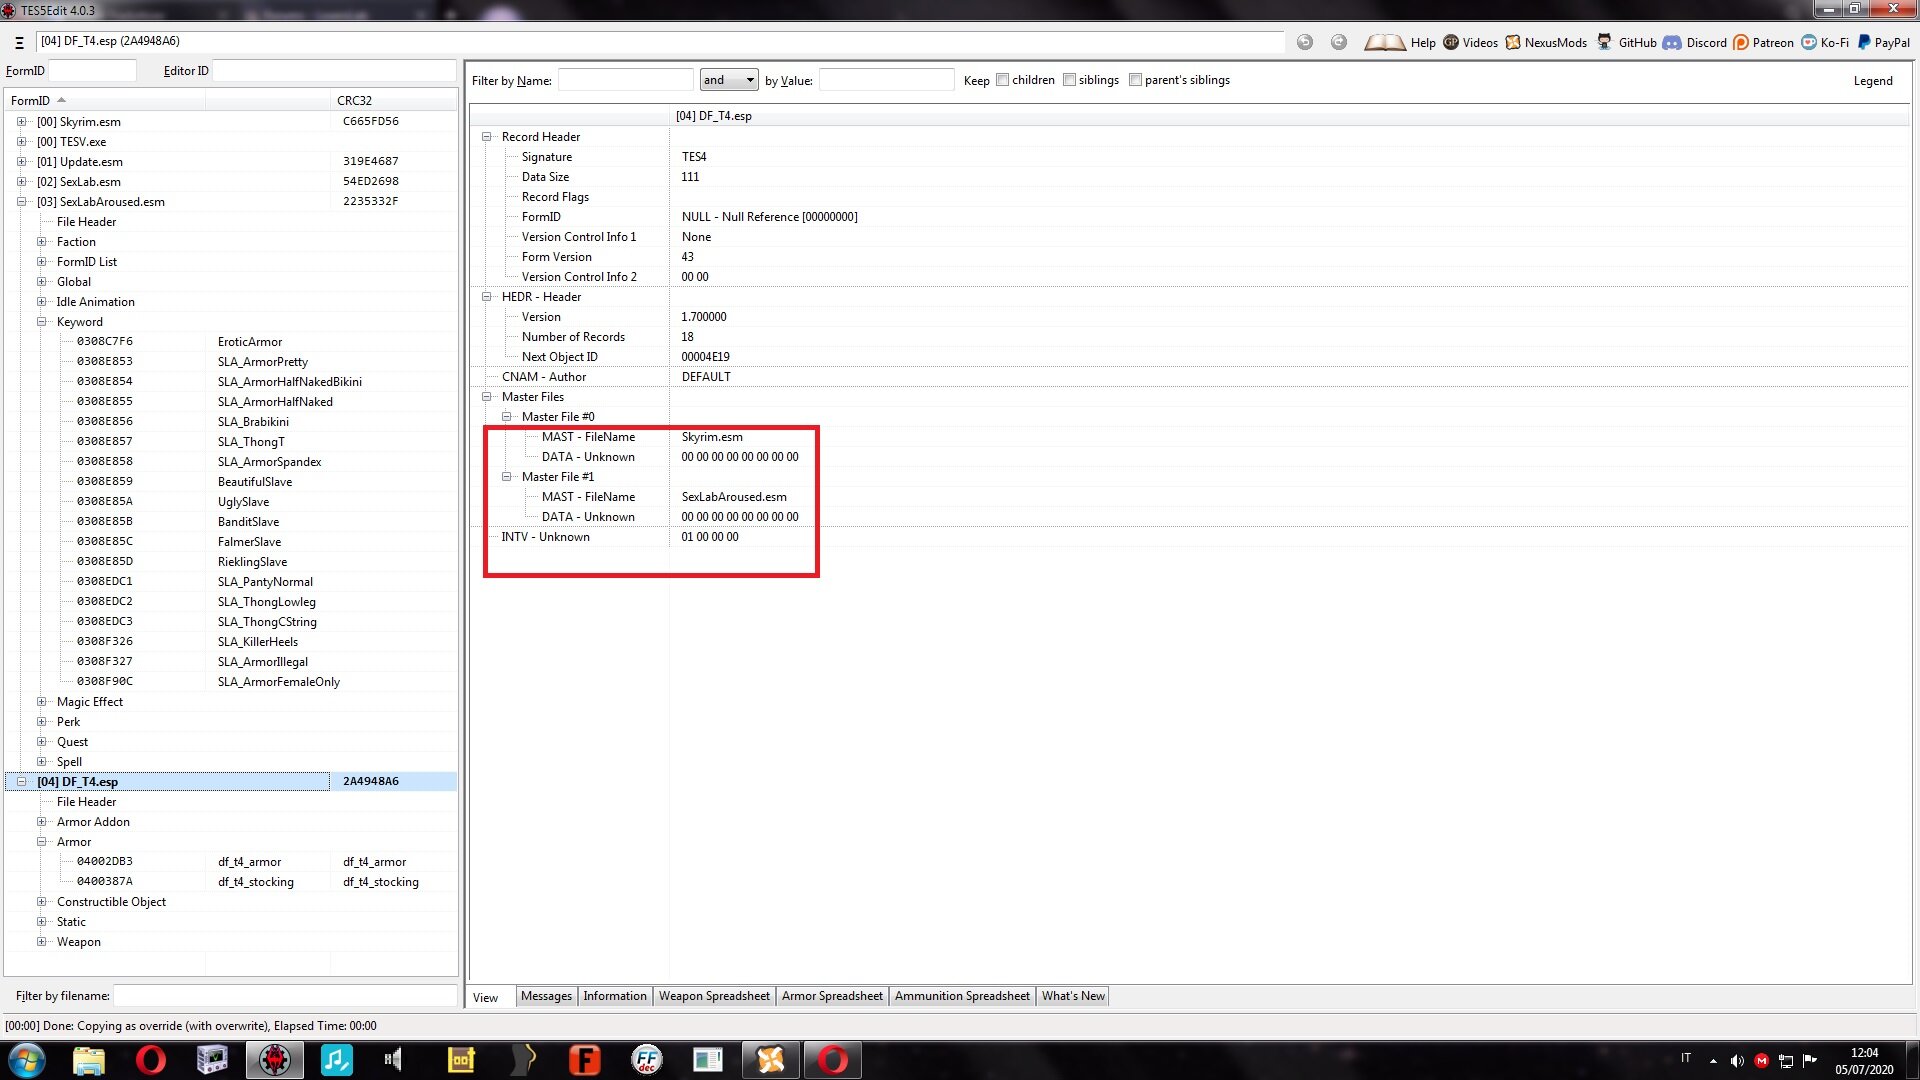Open the and/or filter dropdown
The image size is (1920, 1080).
click(729, 80)
